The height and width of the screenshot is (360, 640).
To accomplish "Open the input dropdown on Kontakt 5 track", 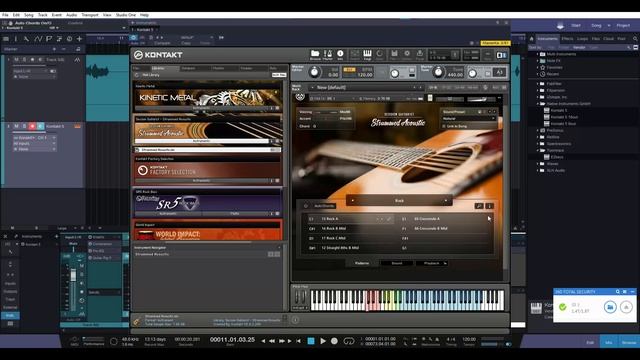I will click(x=35, y=144).
